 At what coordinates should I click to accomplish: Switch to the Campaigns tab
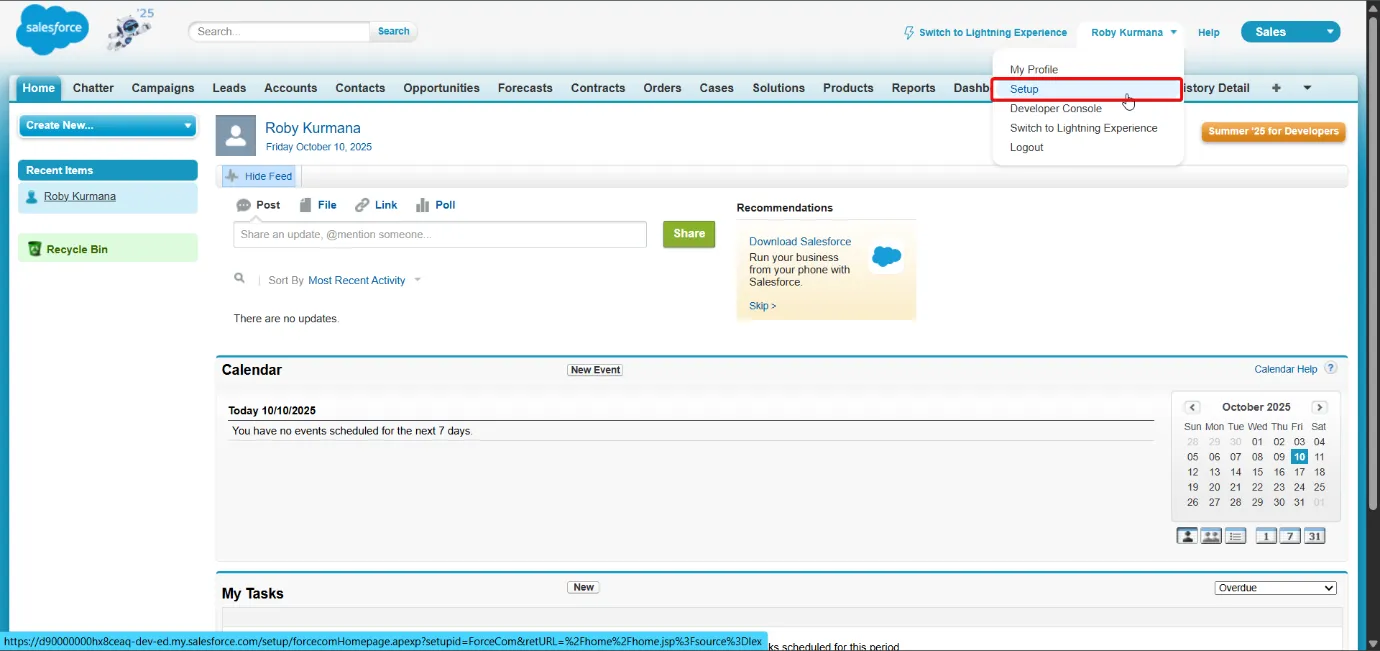tap(163, 88)
